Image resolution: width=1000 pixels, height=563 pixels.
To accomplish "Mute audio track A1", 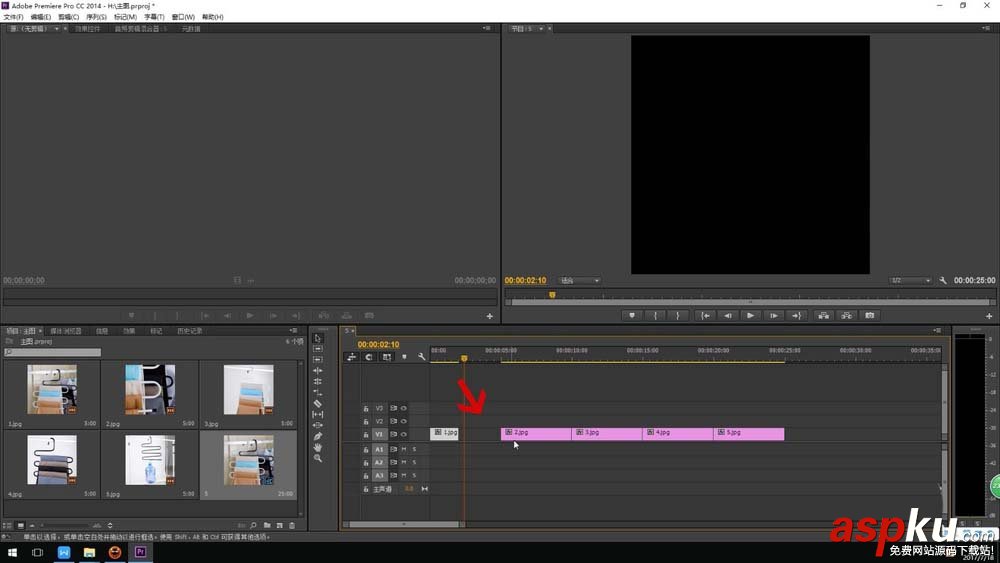I will point(404,449).
